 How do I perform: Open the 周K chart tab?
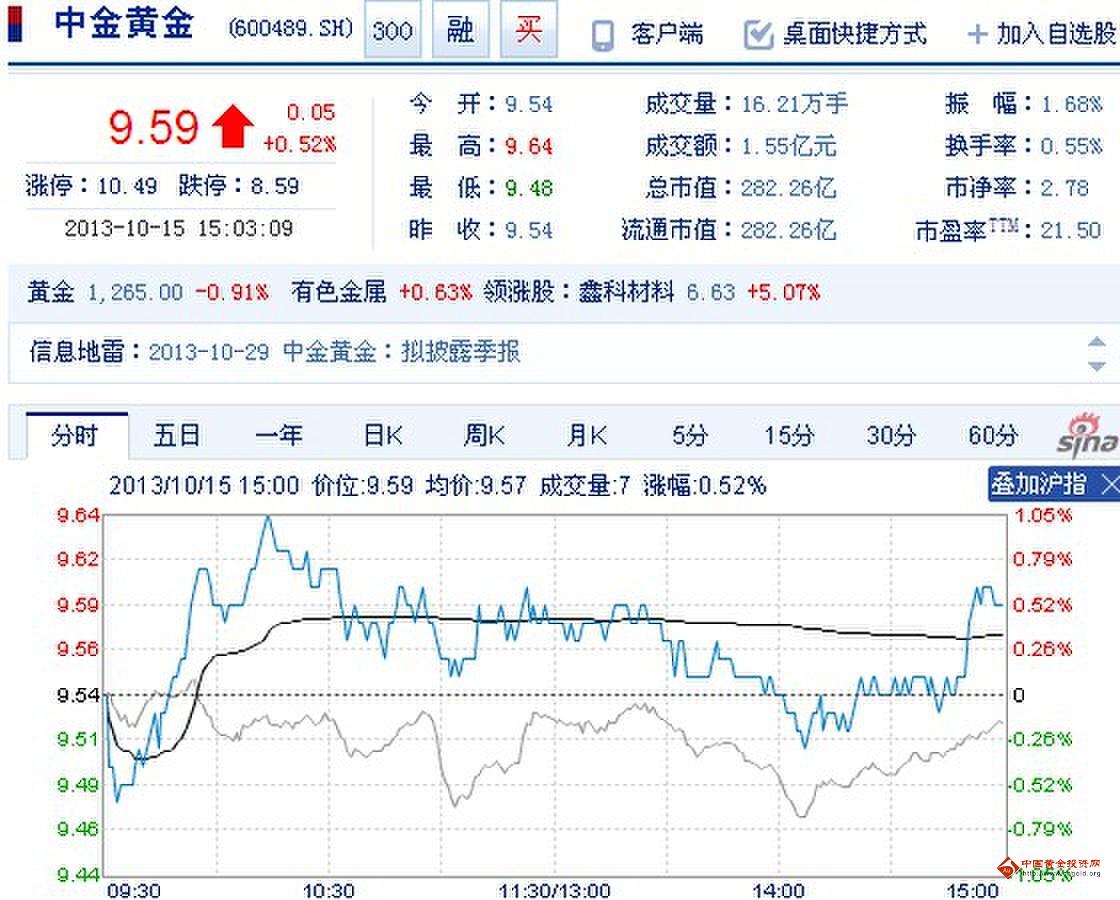pos(484,435)
